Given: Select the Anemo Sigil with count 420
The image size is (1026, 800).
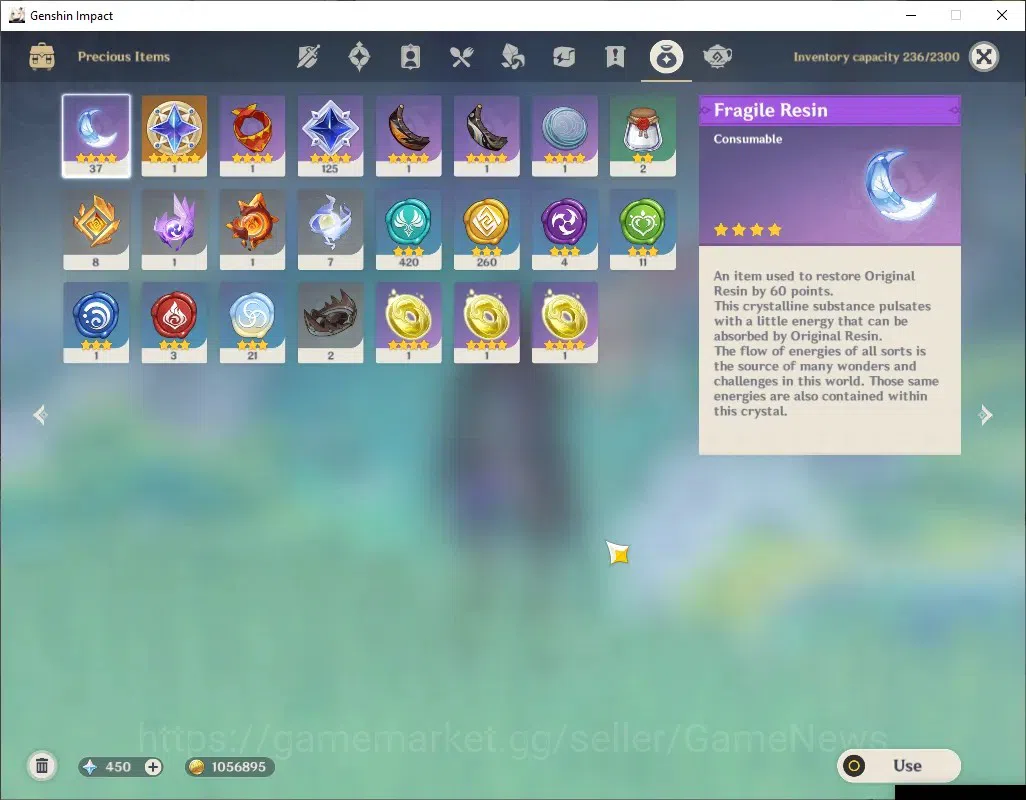Looking at the screenshot, I should click(x=408, y=230).
